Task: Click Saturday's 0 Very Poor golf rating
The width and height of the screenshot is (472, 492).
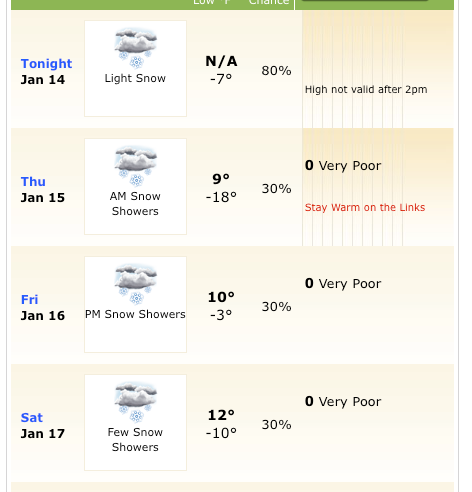Action: point(343,402)
